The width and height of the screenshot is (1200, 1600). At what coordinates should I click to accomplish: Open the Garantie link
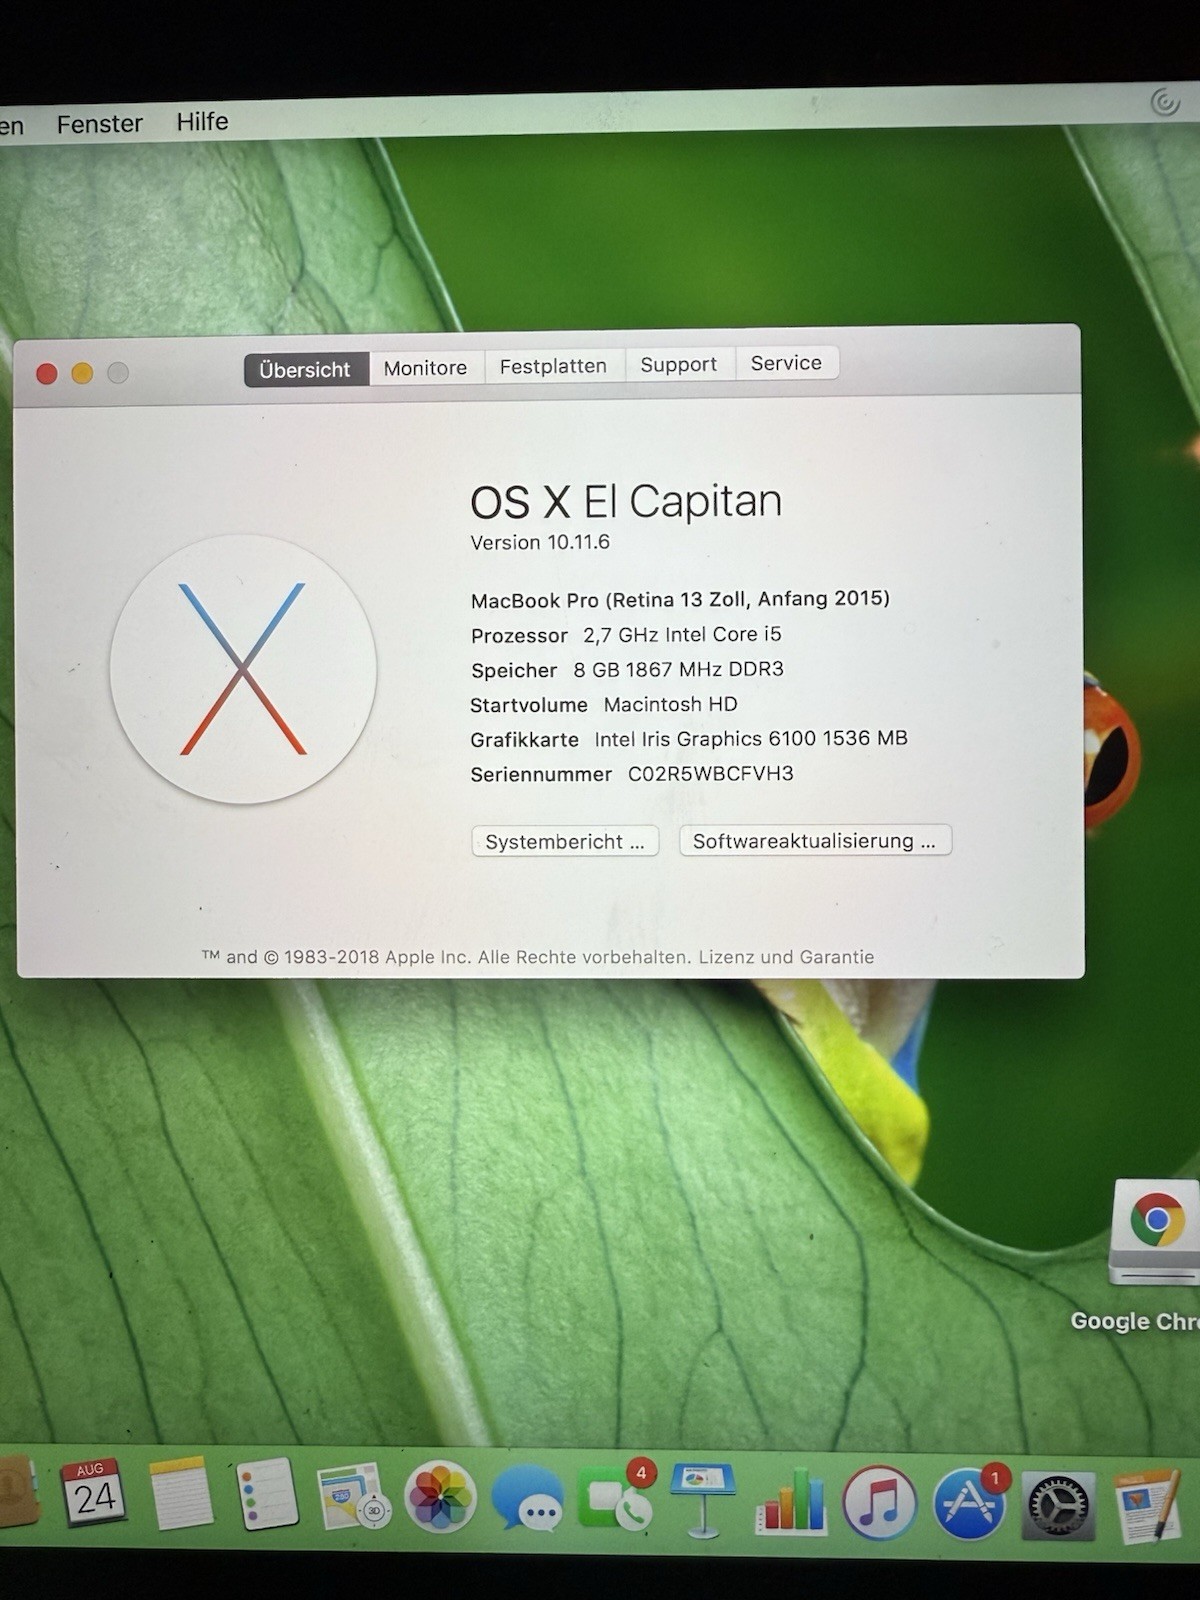click(x=838, y=957)
